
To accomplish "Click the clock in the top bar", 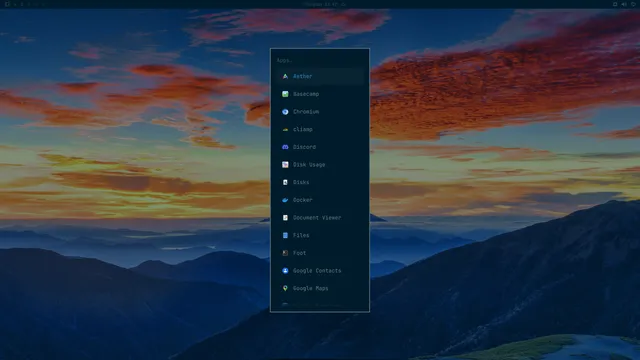I will tap(324, 4).
